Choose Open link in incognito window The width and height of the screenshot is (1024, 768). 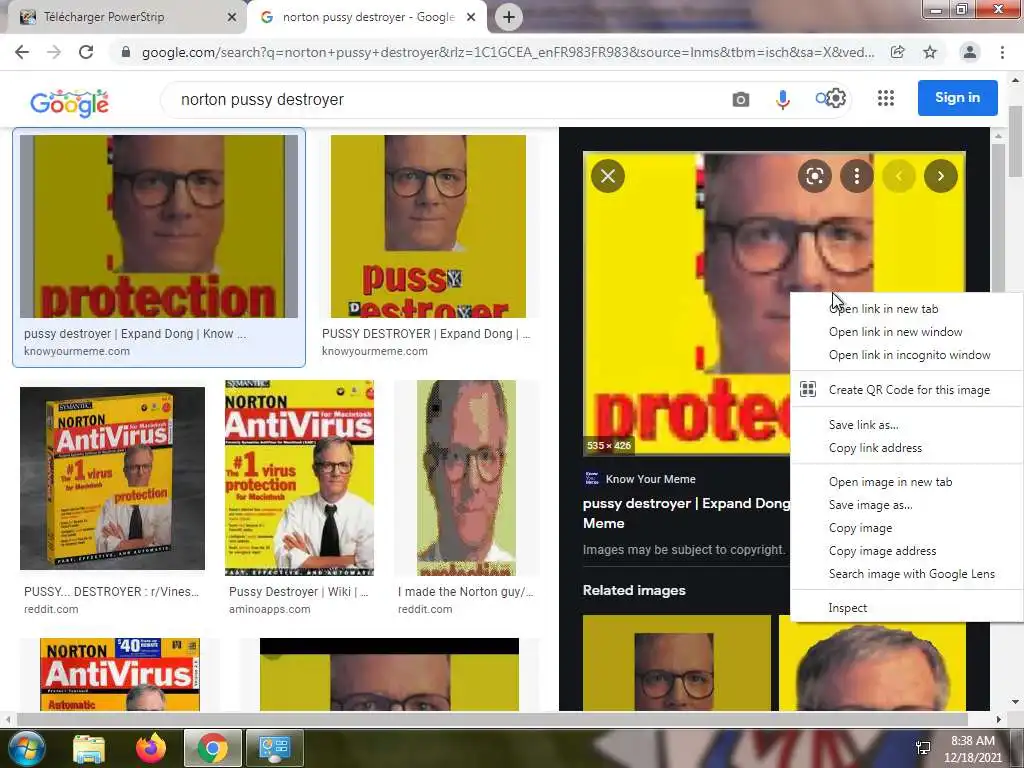pyautogui.click(x=909, y=355)
